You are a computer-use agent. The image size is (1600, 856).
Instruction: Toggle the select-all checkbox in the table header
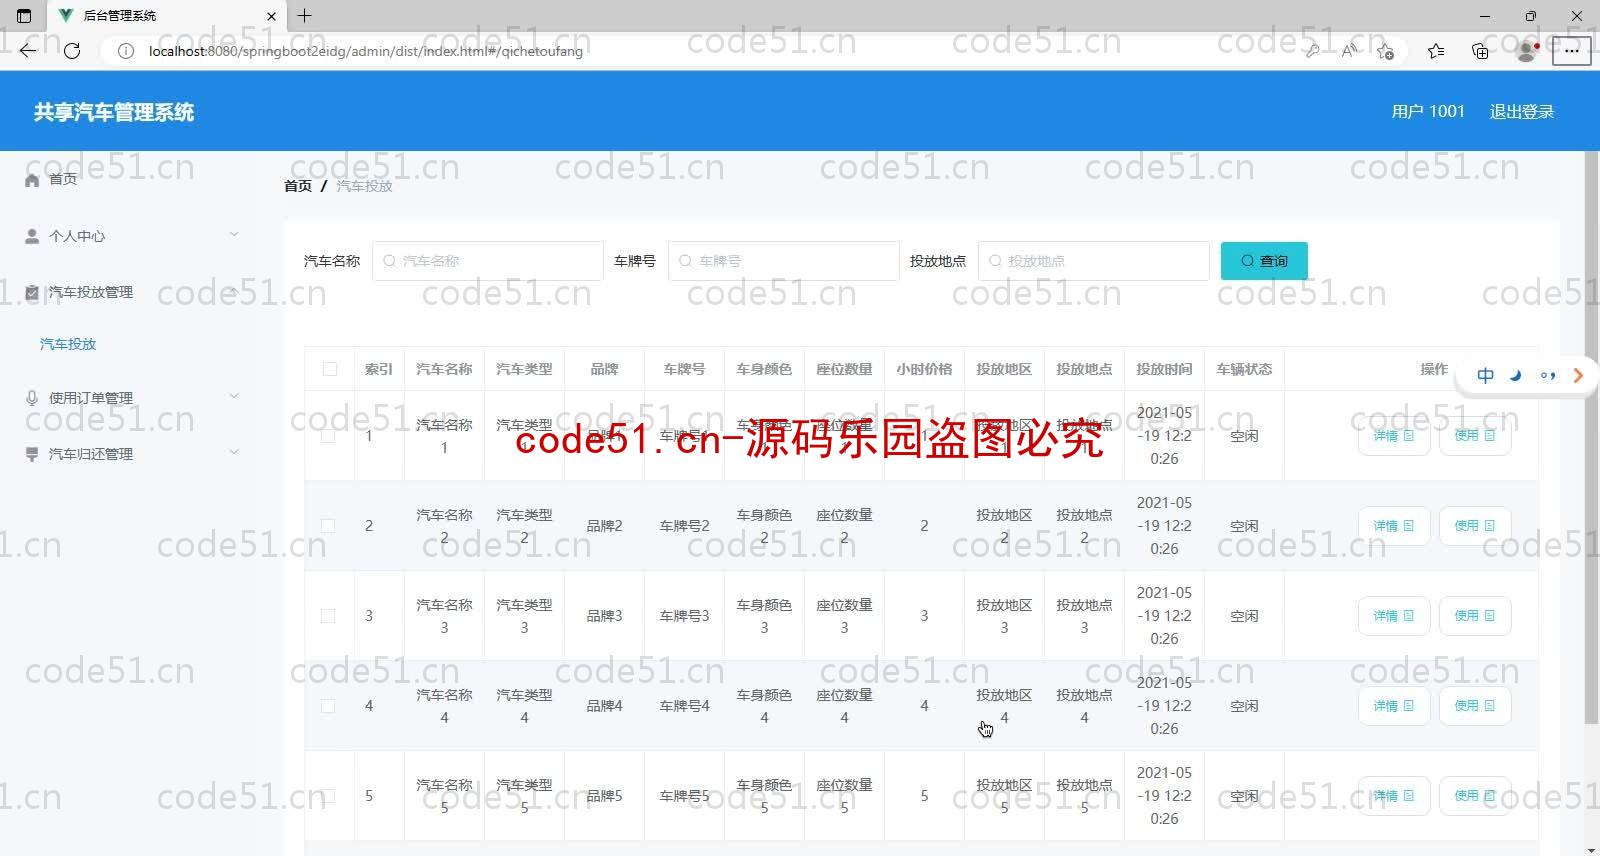[x=330, y=369]
